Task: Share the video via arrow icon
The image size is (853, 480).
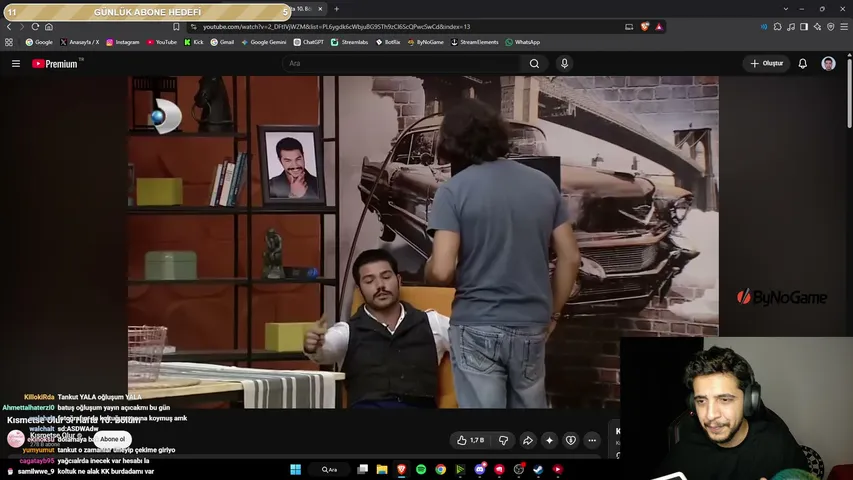Action: (528, 440)
